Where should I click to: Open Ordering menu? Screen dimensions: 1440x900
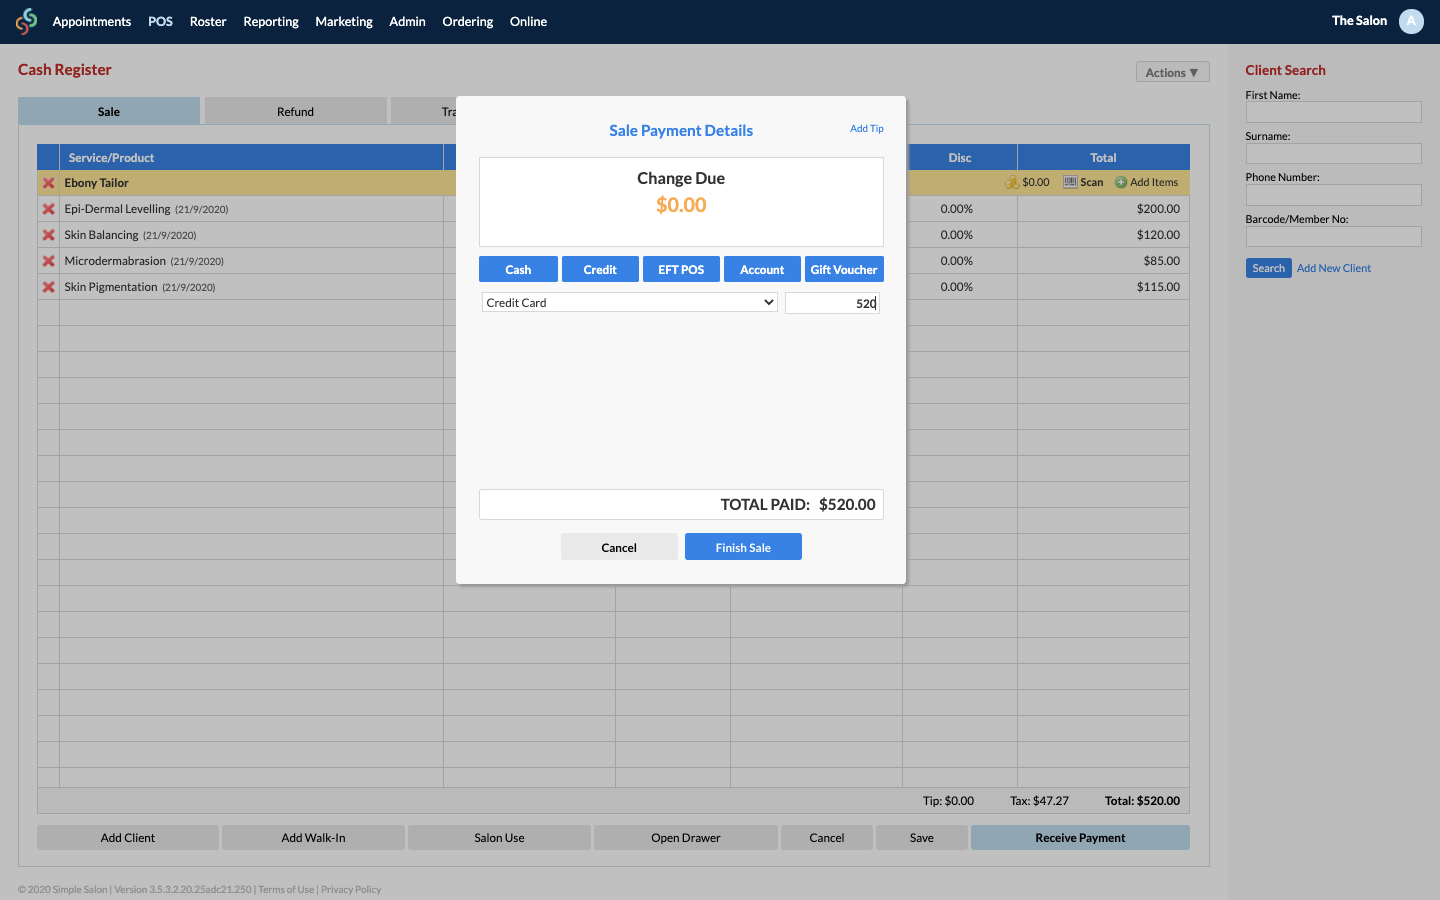click(x=468, y=21)
